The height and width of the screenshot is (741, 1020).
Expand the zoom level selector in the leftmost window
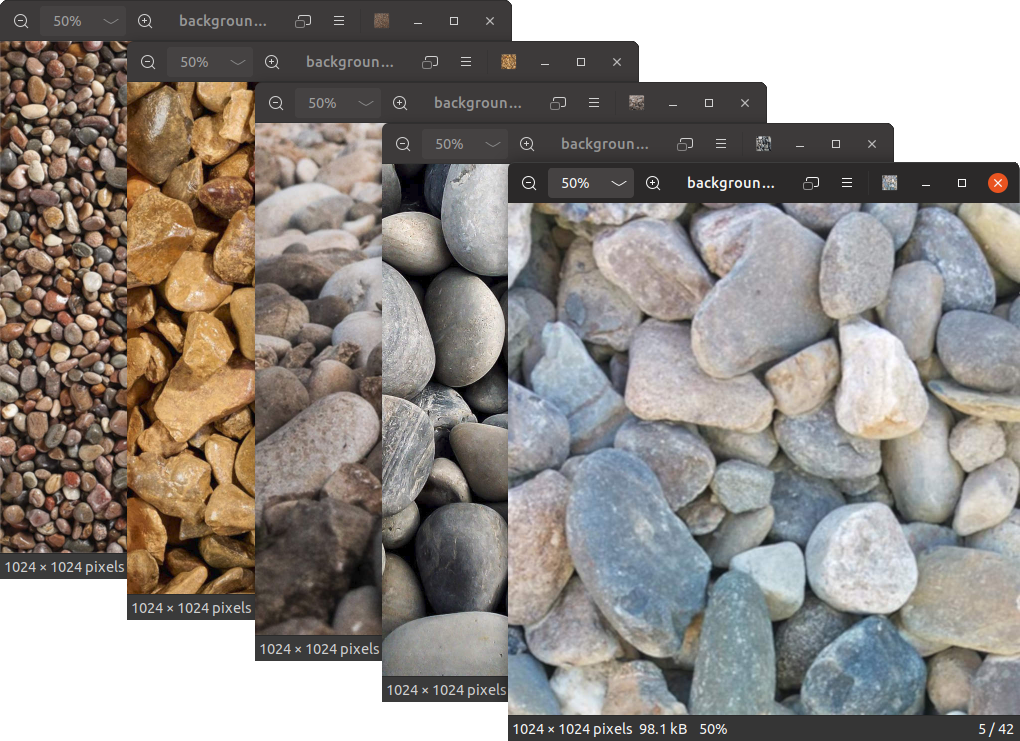pos(82,20)
